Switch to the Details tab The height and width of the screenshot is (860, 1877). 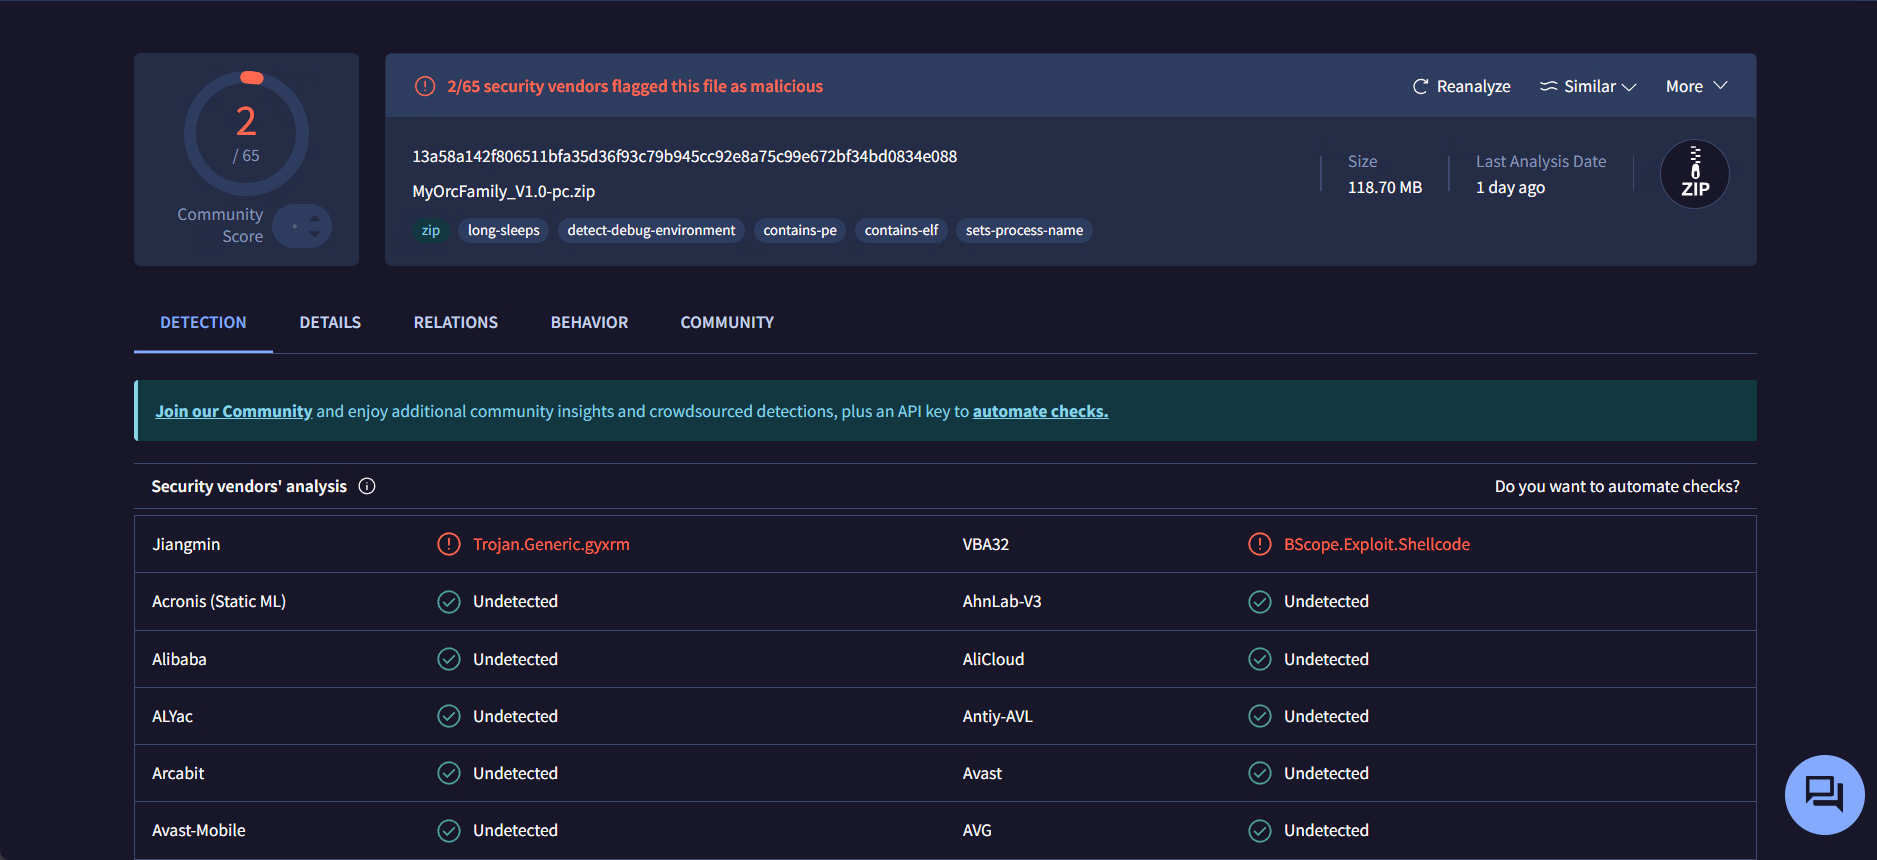coord(330,322)
